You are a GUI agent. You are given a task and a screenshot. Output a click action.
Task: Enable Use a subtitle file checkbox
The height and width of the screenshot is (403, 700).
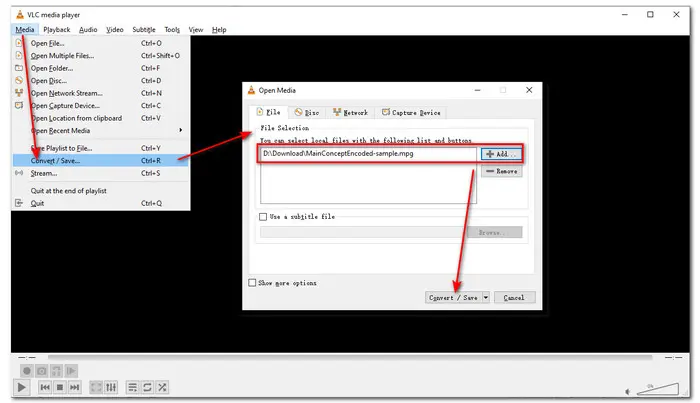pyautogui.click(x=263, y=217)
